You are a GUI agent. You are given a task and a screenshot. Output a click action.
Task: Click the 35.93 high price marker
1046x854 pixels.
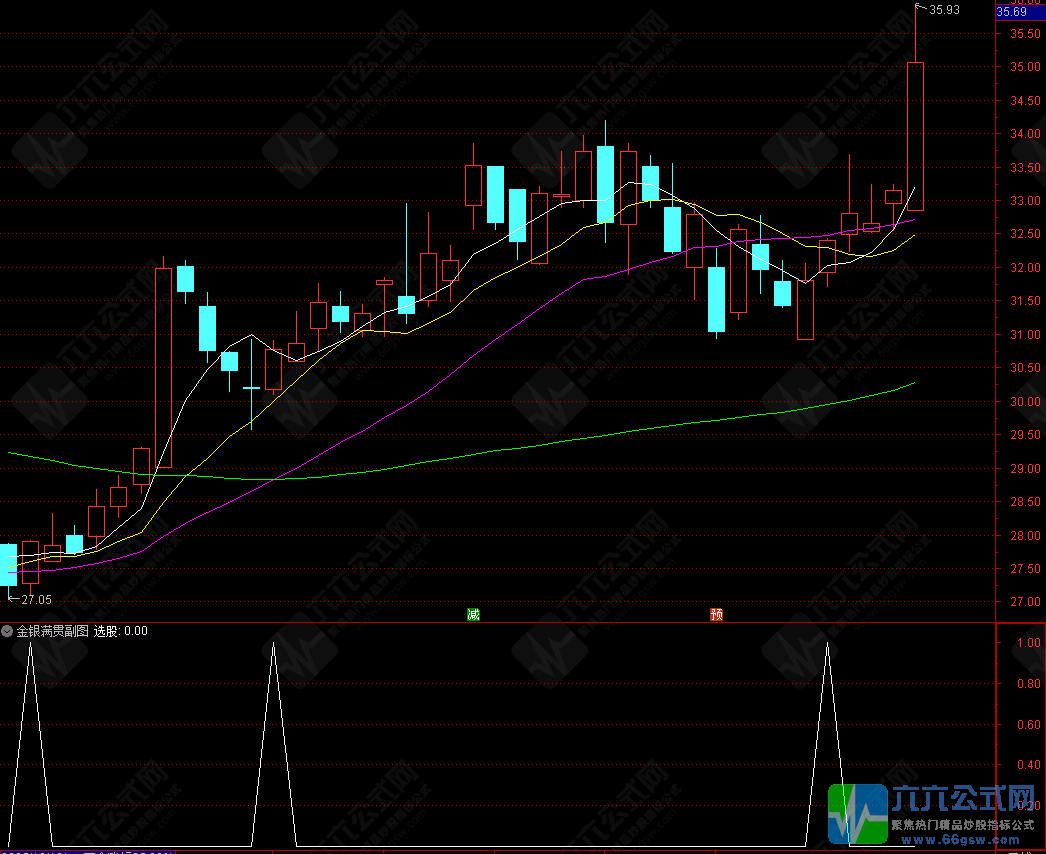945,10
